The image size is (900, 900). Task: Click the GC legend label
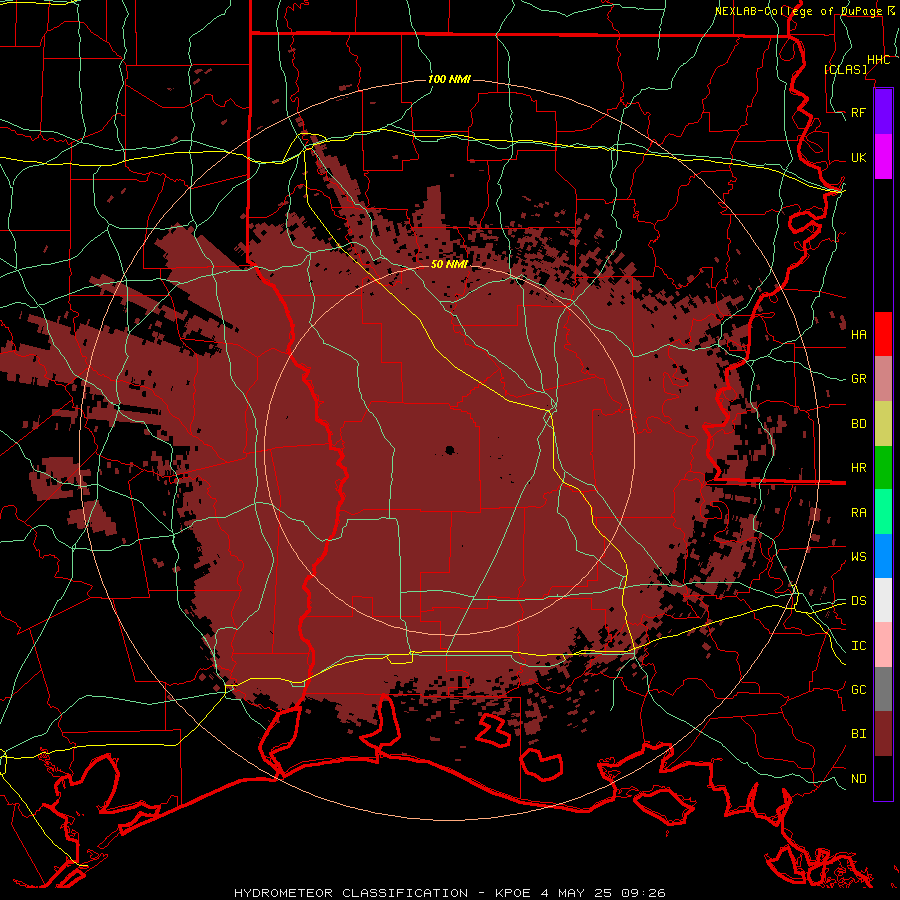pyautogui.click(x=858, y=689)
